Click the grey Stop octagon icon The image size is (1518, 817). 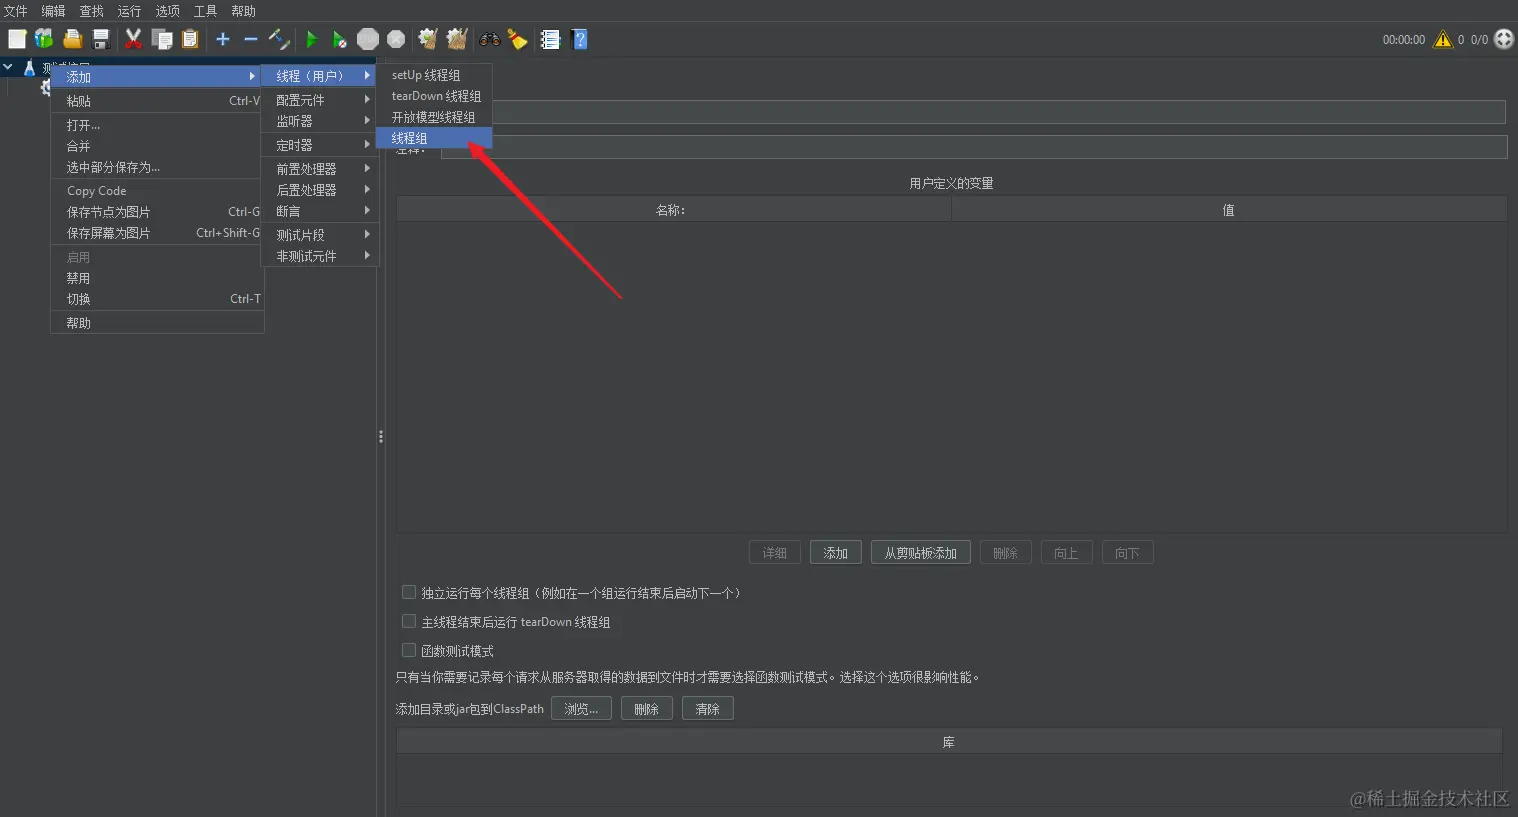pos(368,39)
